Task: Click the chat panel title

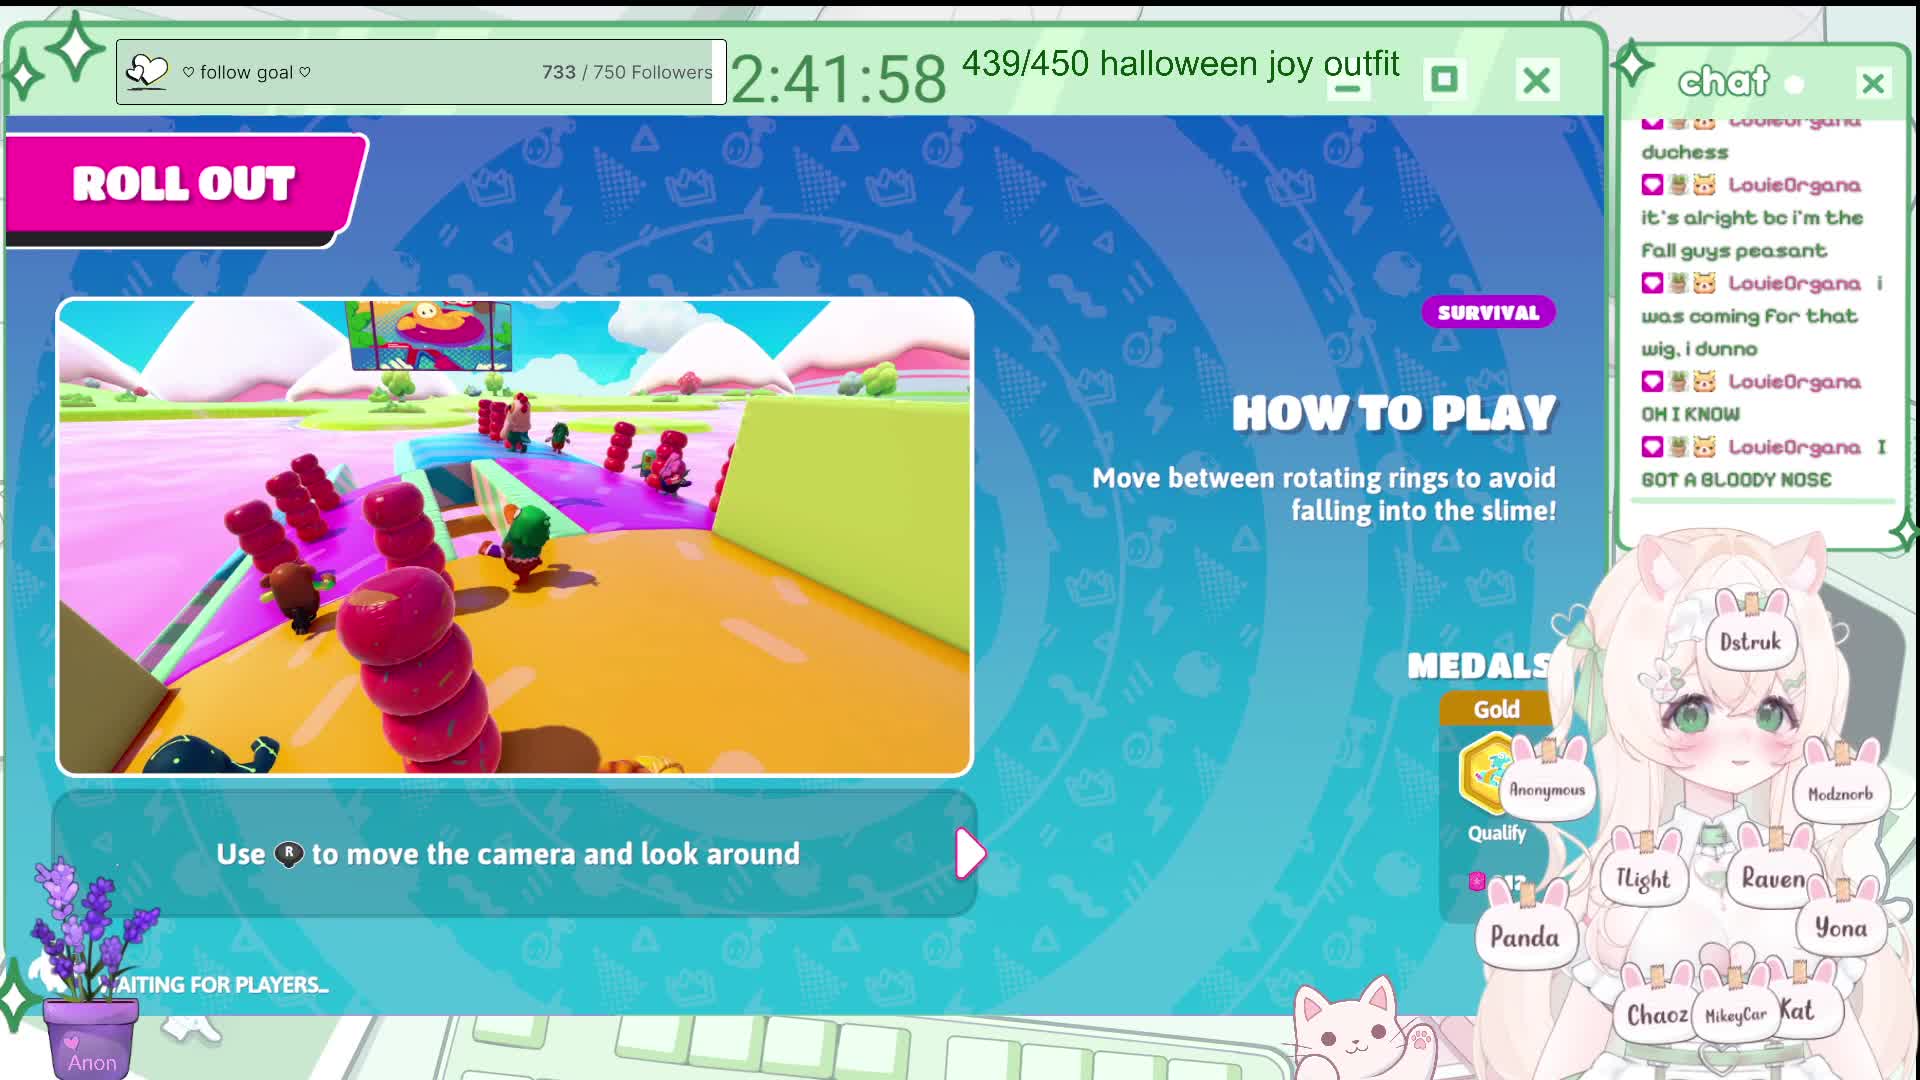Action: 1723,81
